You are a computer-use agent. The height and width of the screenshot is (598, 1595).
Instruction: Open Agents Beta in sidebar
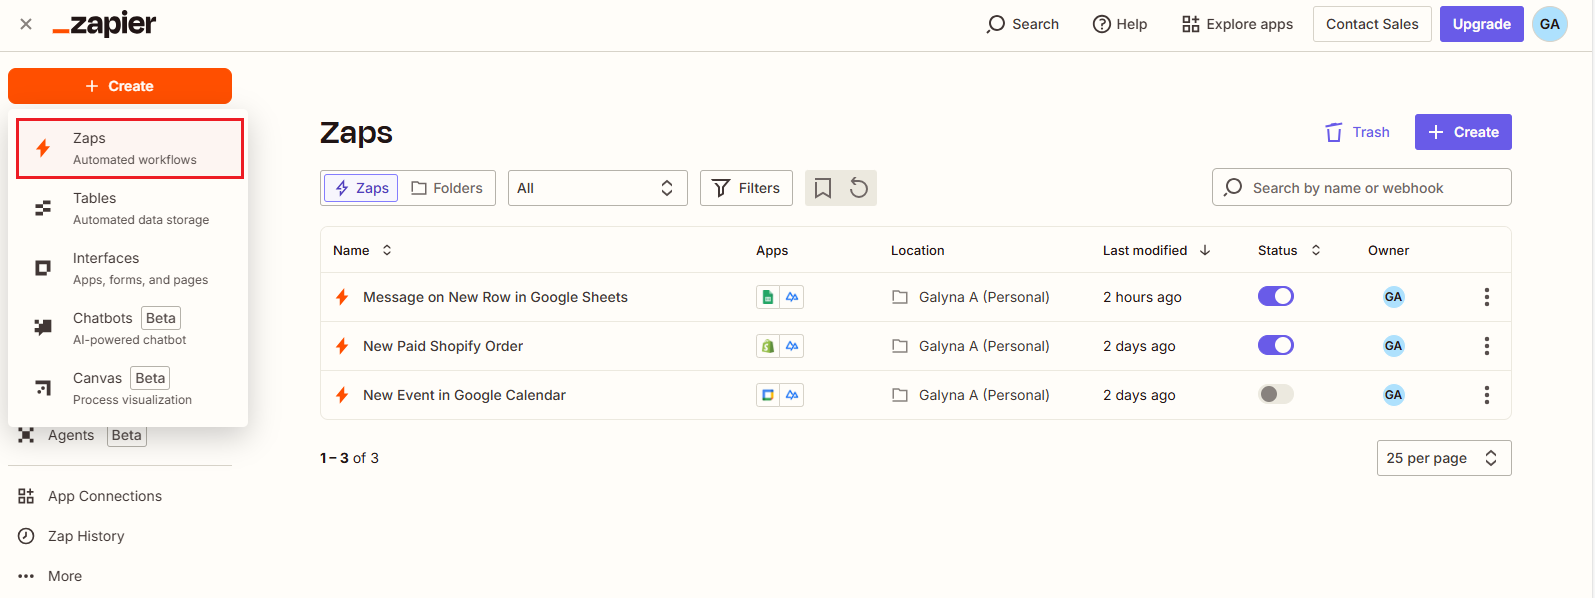pos(82,435)
